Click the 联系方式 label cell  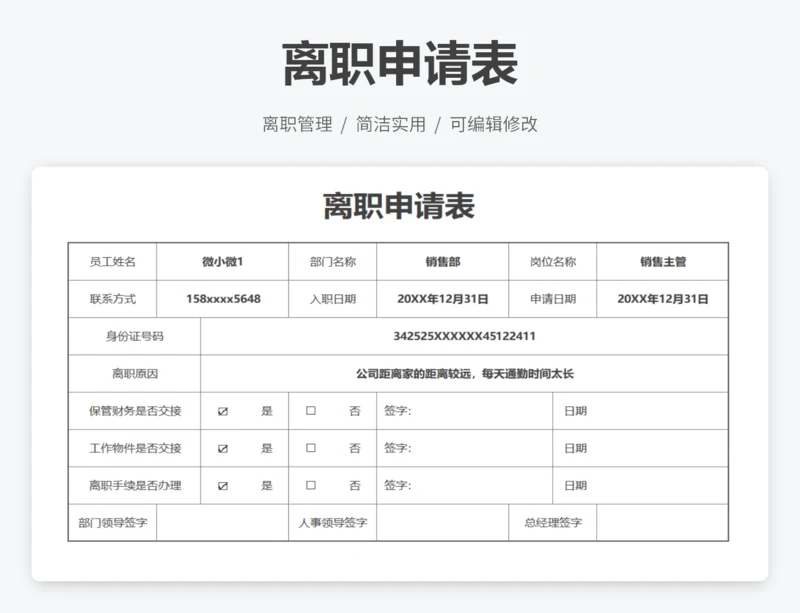(x=112, y=299)
